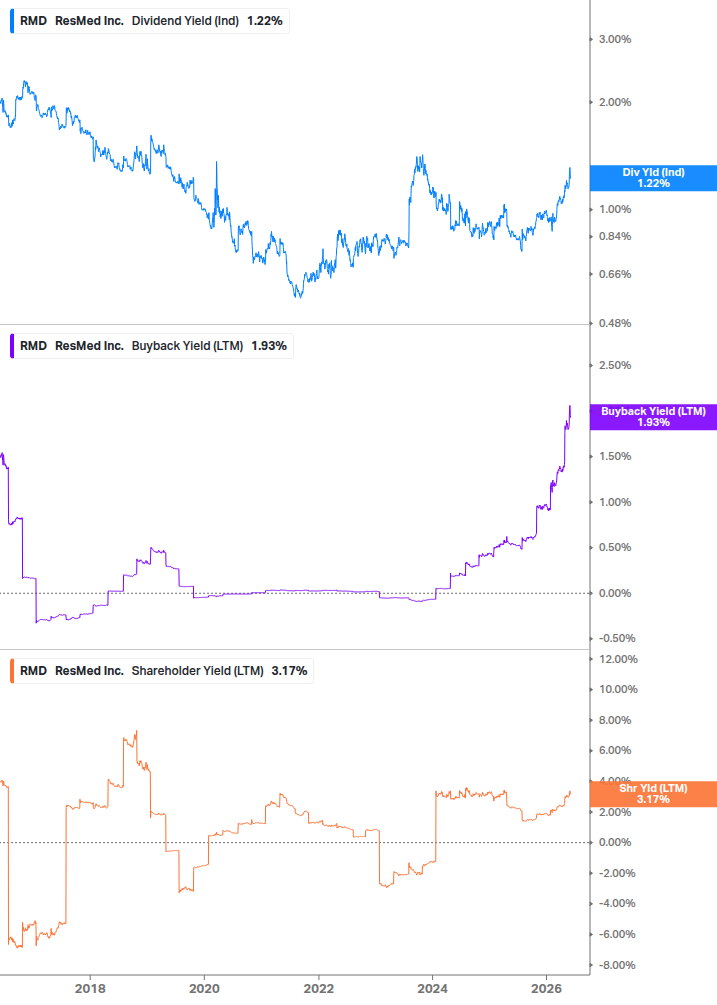This screenshot has height=1005, width=717.
Task: Click the 10.00% tick on shareholder yield axis
Action: click(618, 689)
